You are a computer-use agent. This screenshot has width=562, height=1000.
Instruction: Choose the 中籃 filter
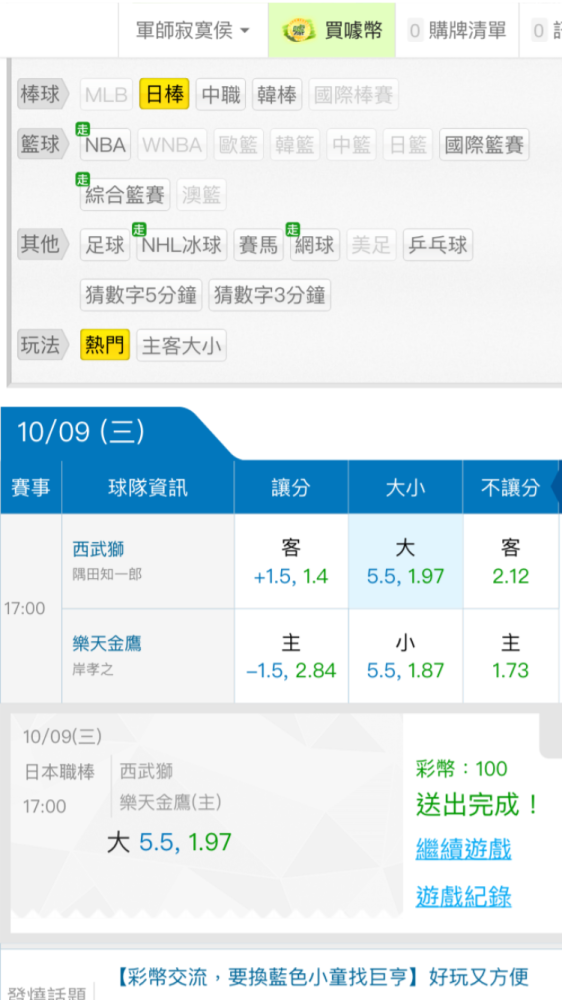351,145
